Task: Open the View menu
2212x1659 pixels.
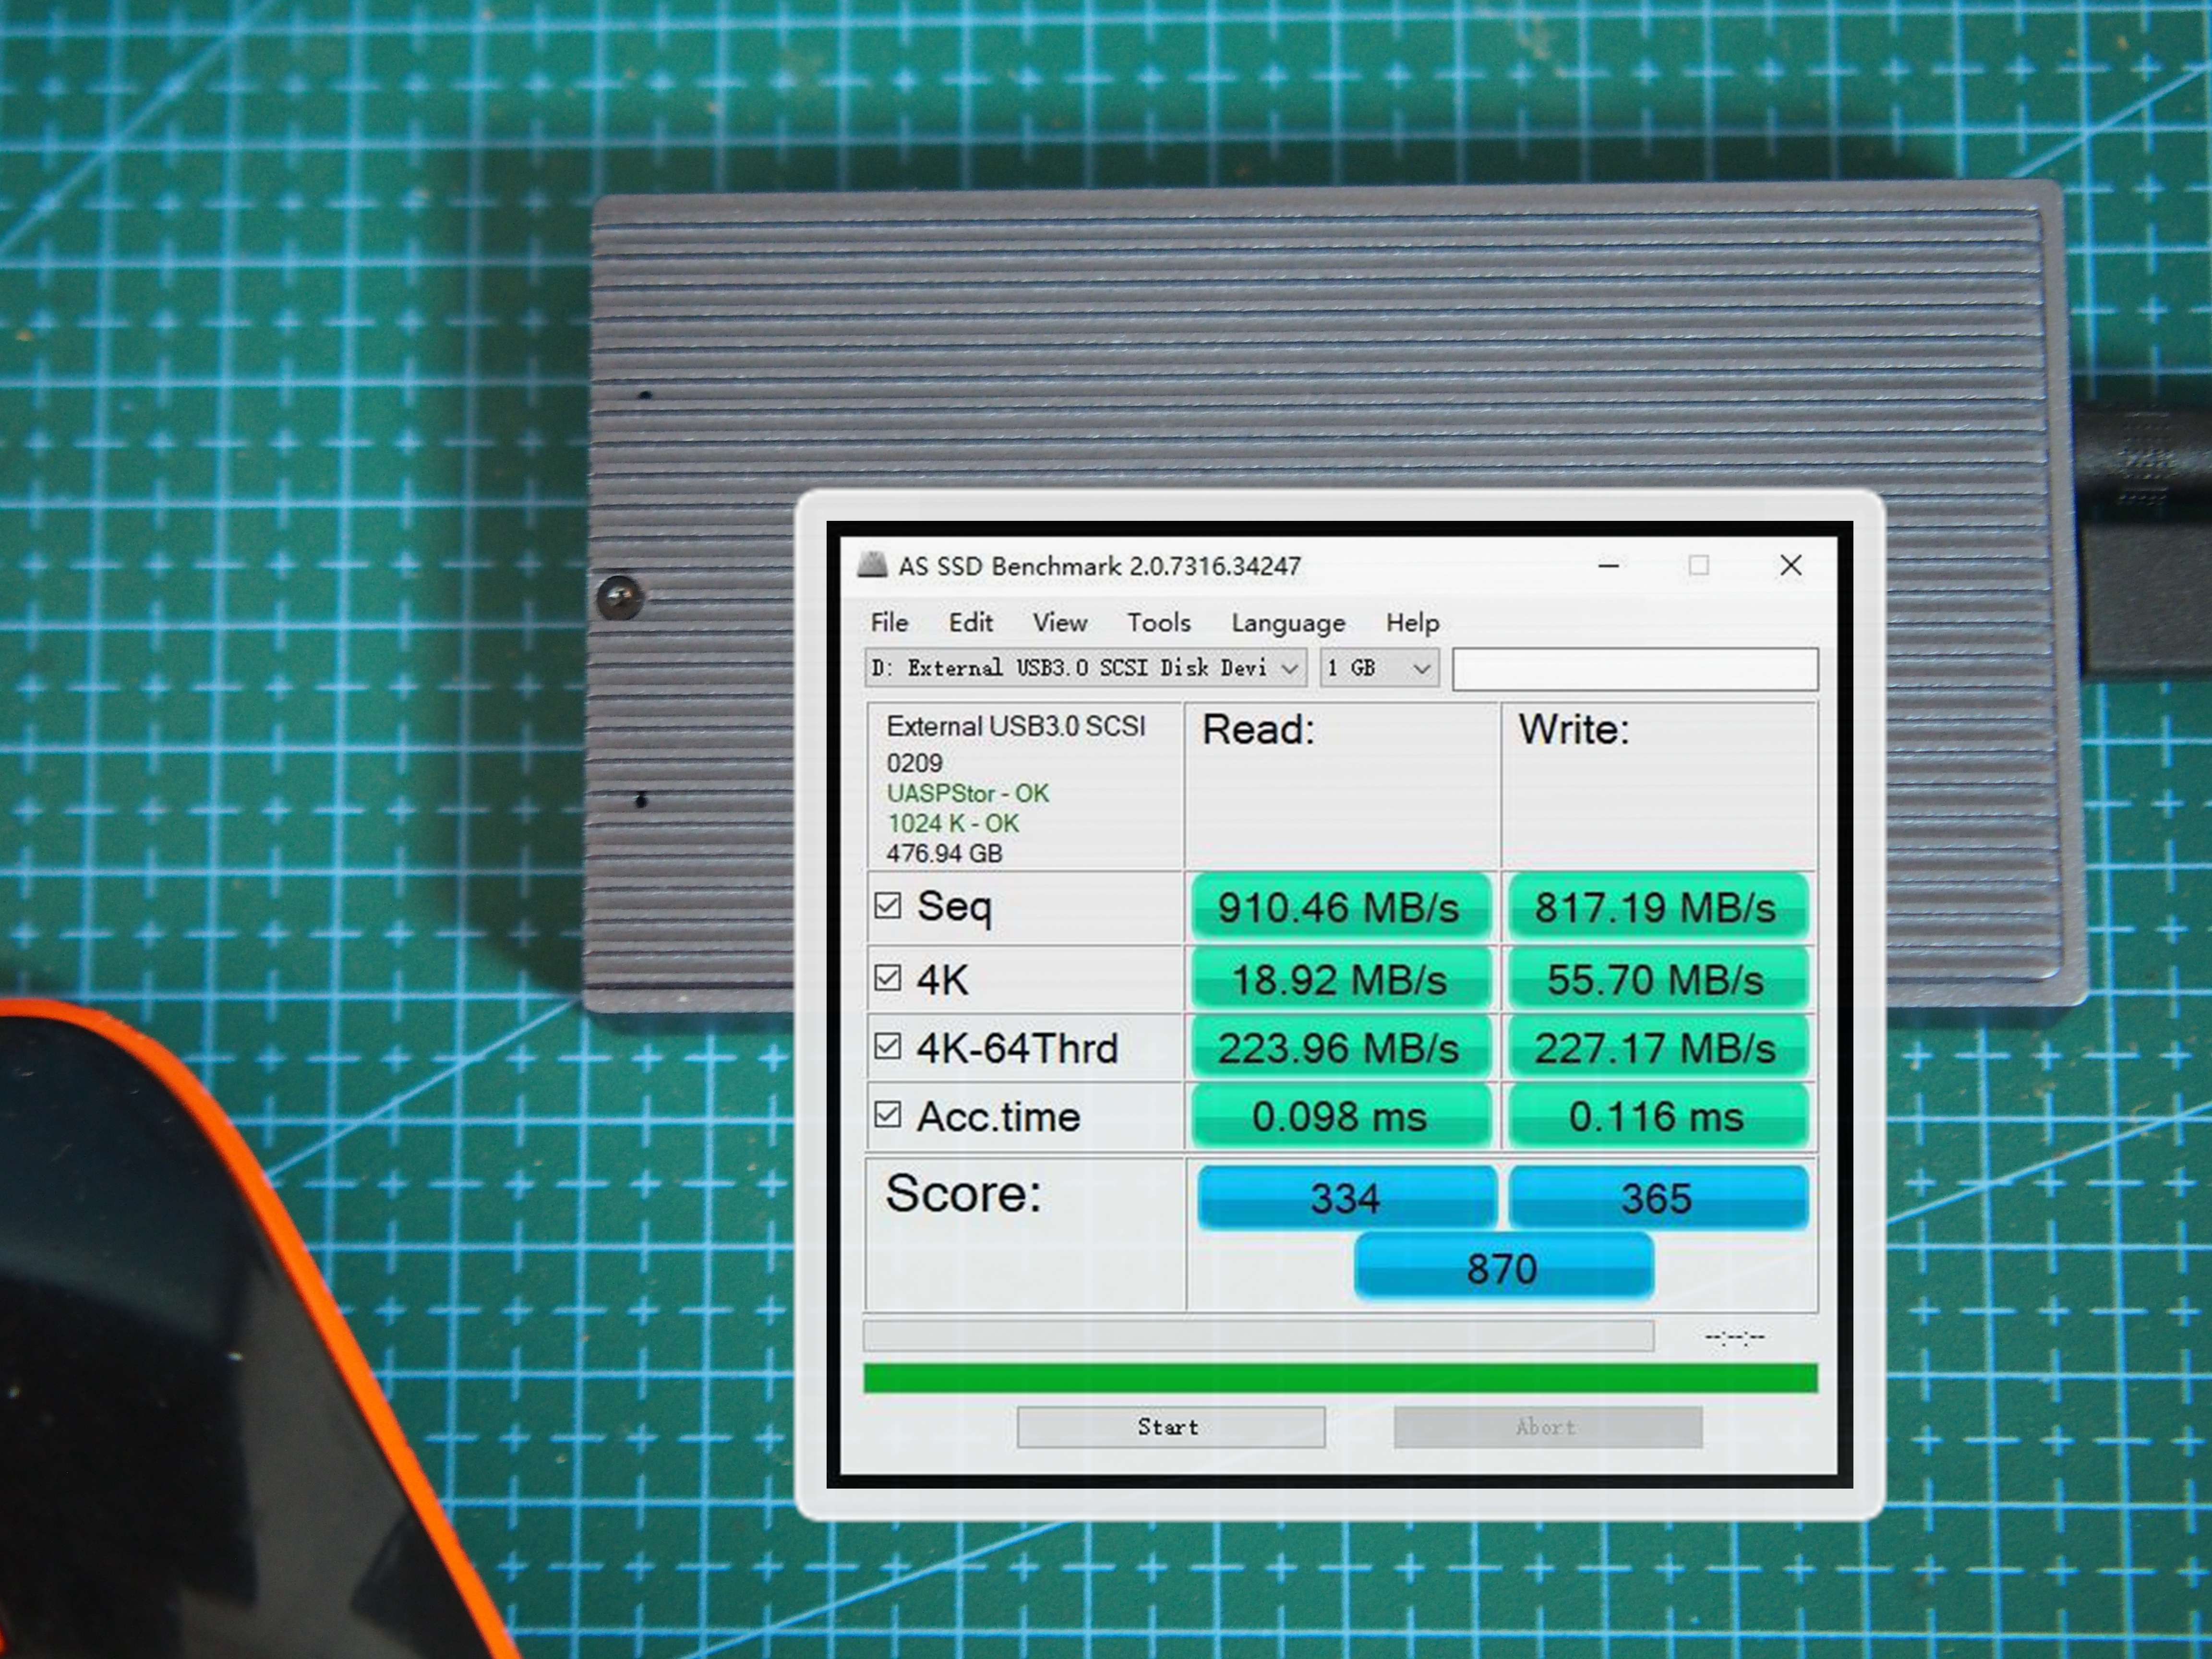Action: point(1060,622)
